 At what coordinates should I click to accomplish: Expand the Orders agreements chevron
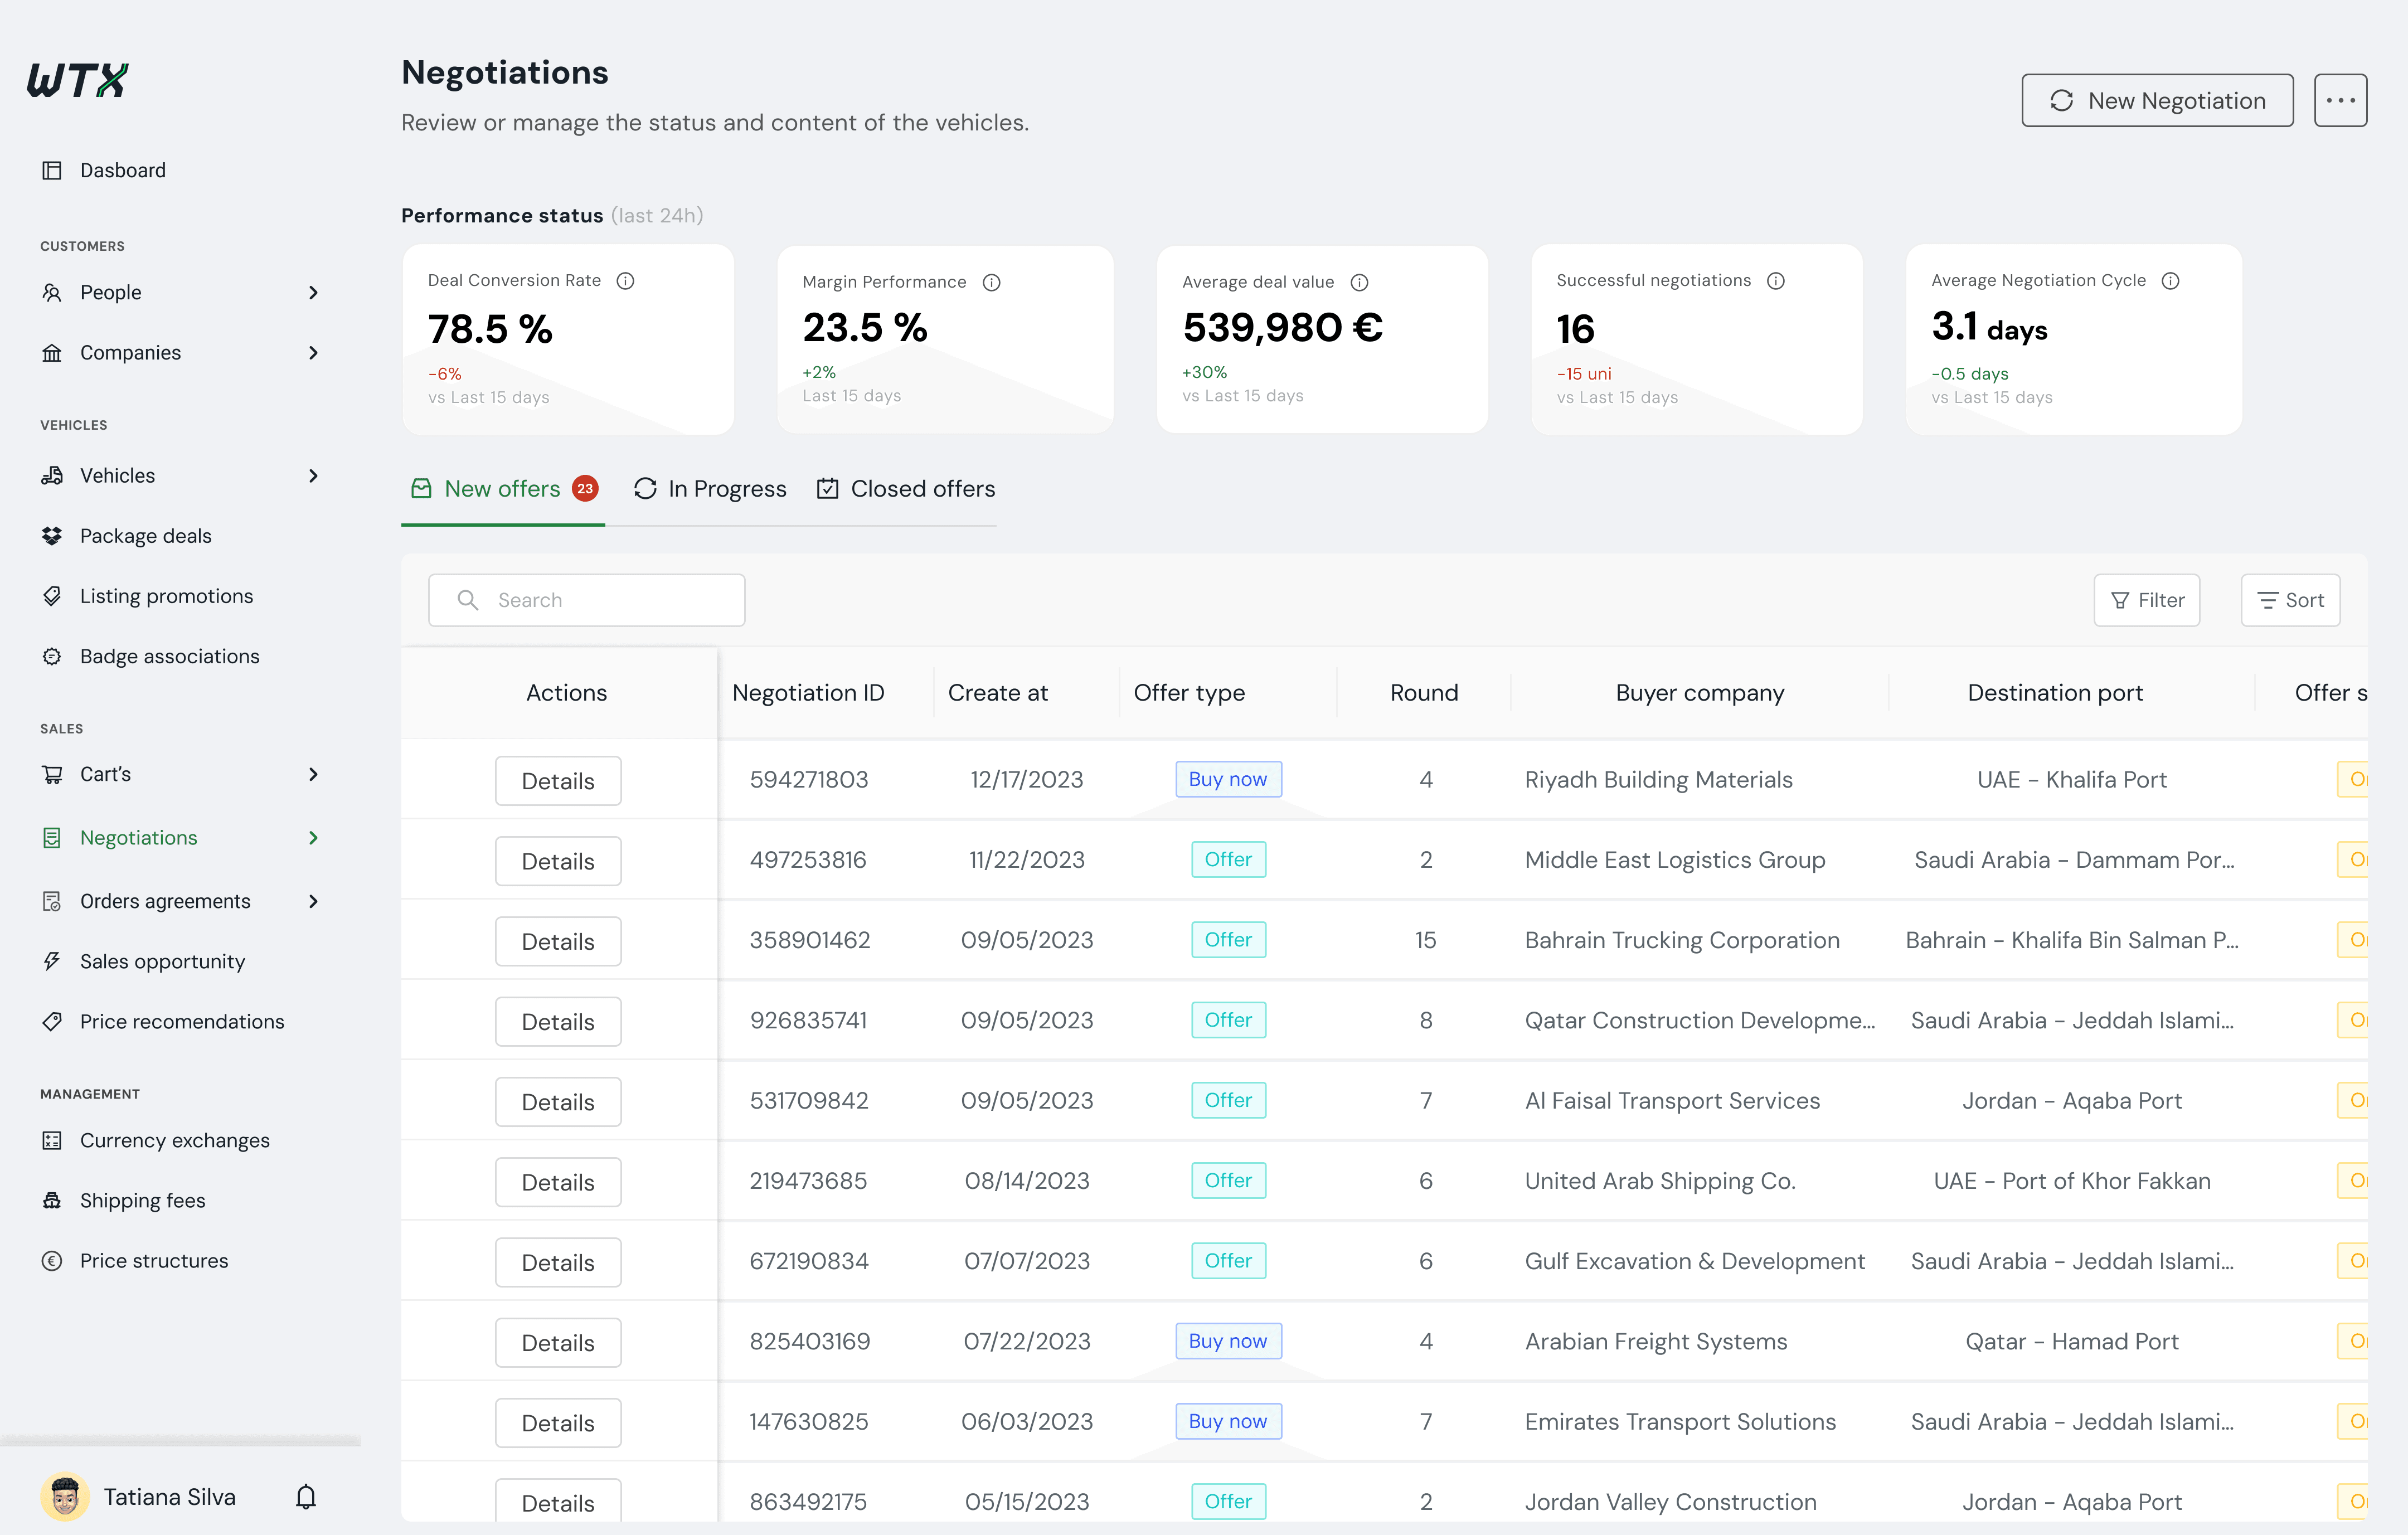pos(313,901)
